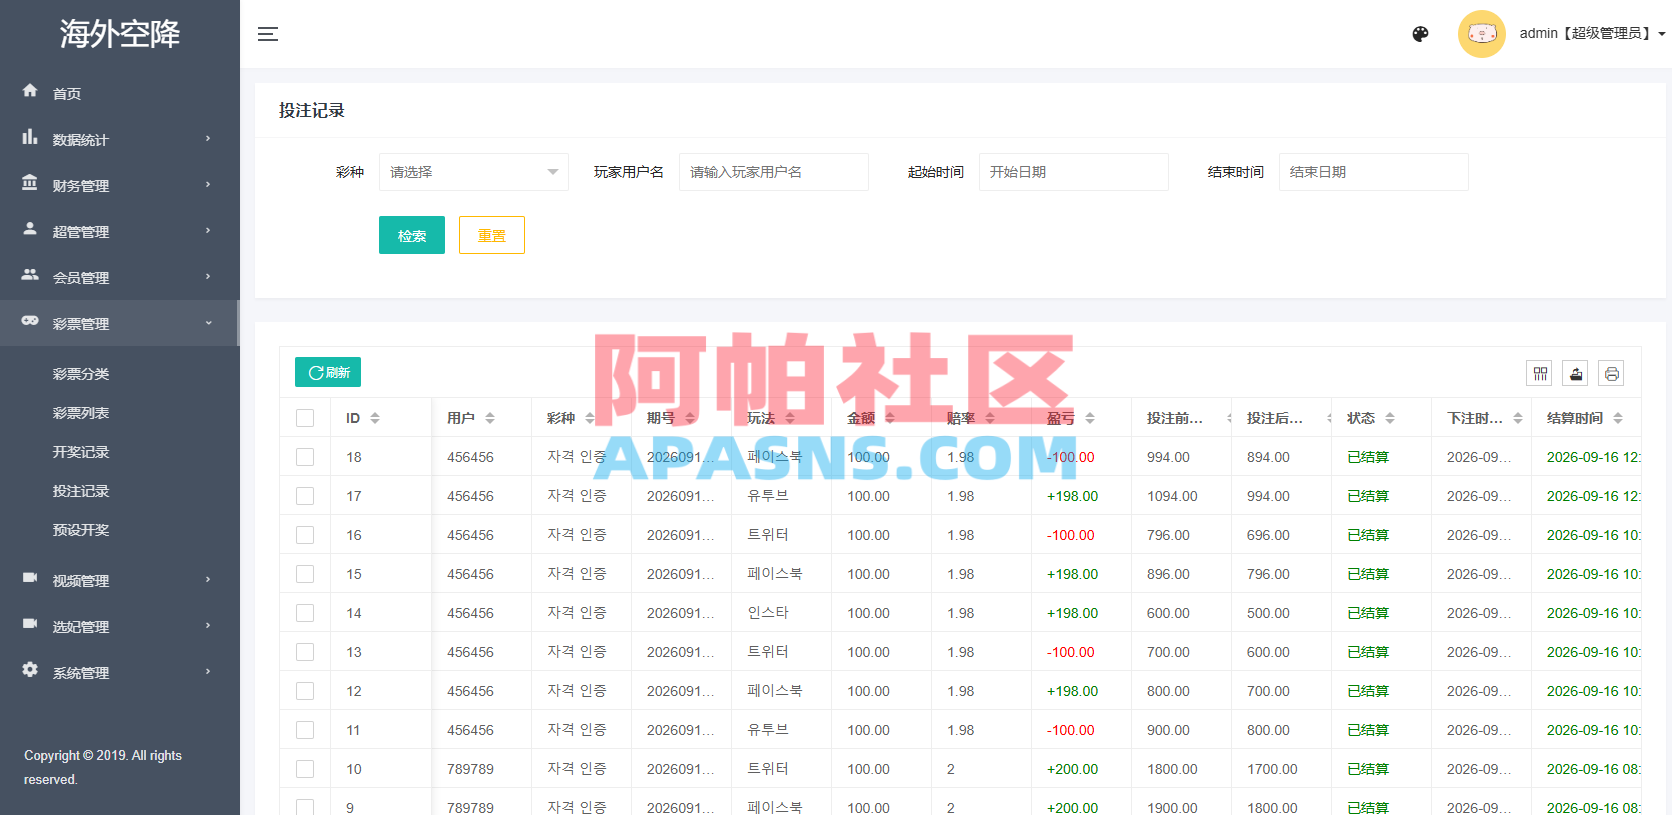The height and width of the screenshot is (815, 1672).
Task: Expand the 系统管理 menu chevron
Action: 208,671
